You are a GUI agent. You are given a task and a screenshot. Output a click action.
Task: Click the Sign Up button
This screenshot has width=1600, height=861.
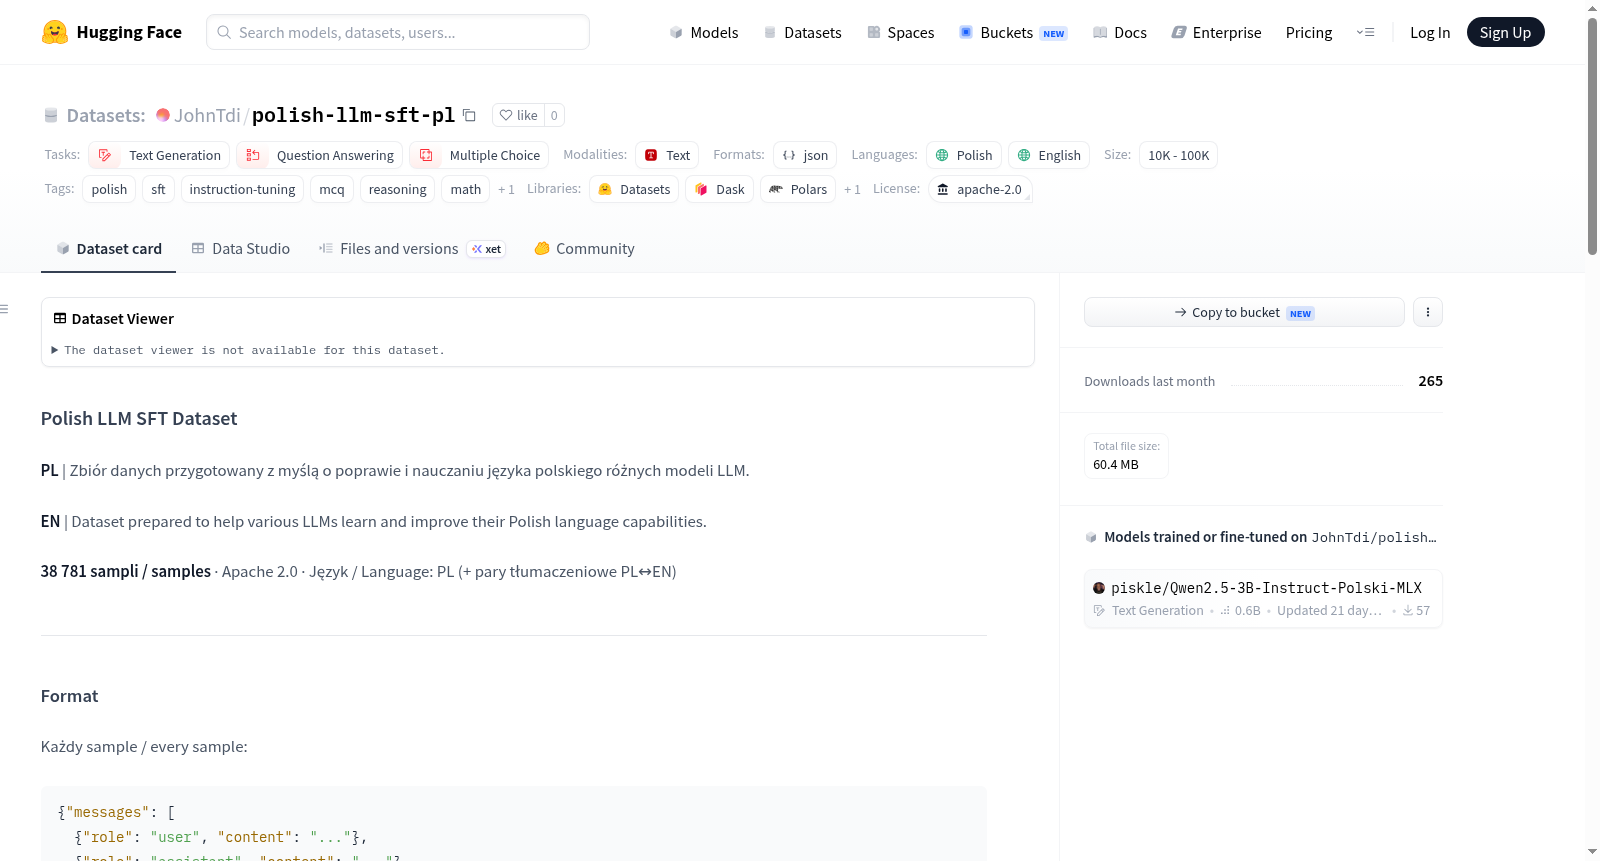coord(1505,32)
